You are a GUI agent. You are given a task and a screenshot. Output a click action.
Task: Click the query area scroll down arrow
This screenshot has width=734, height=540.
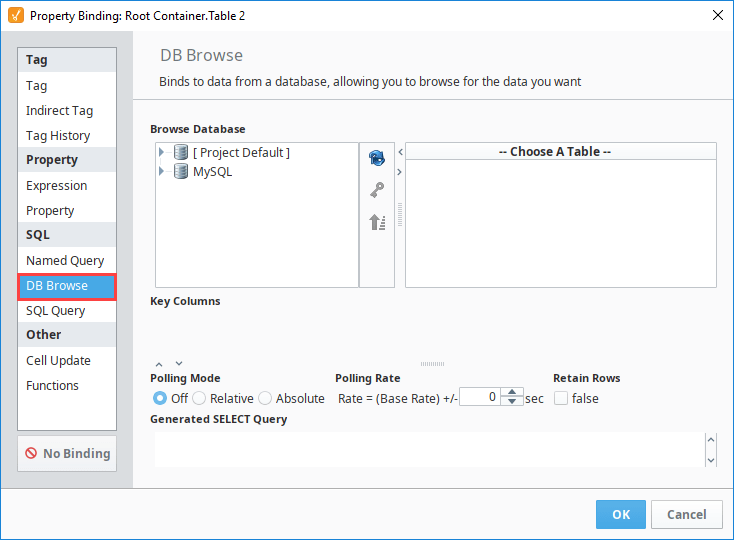[711, 460]
